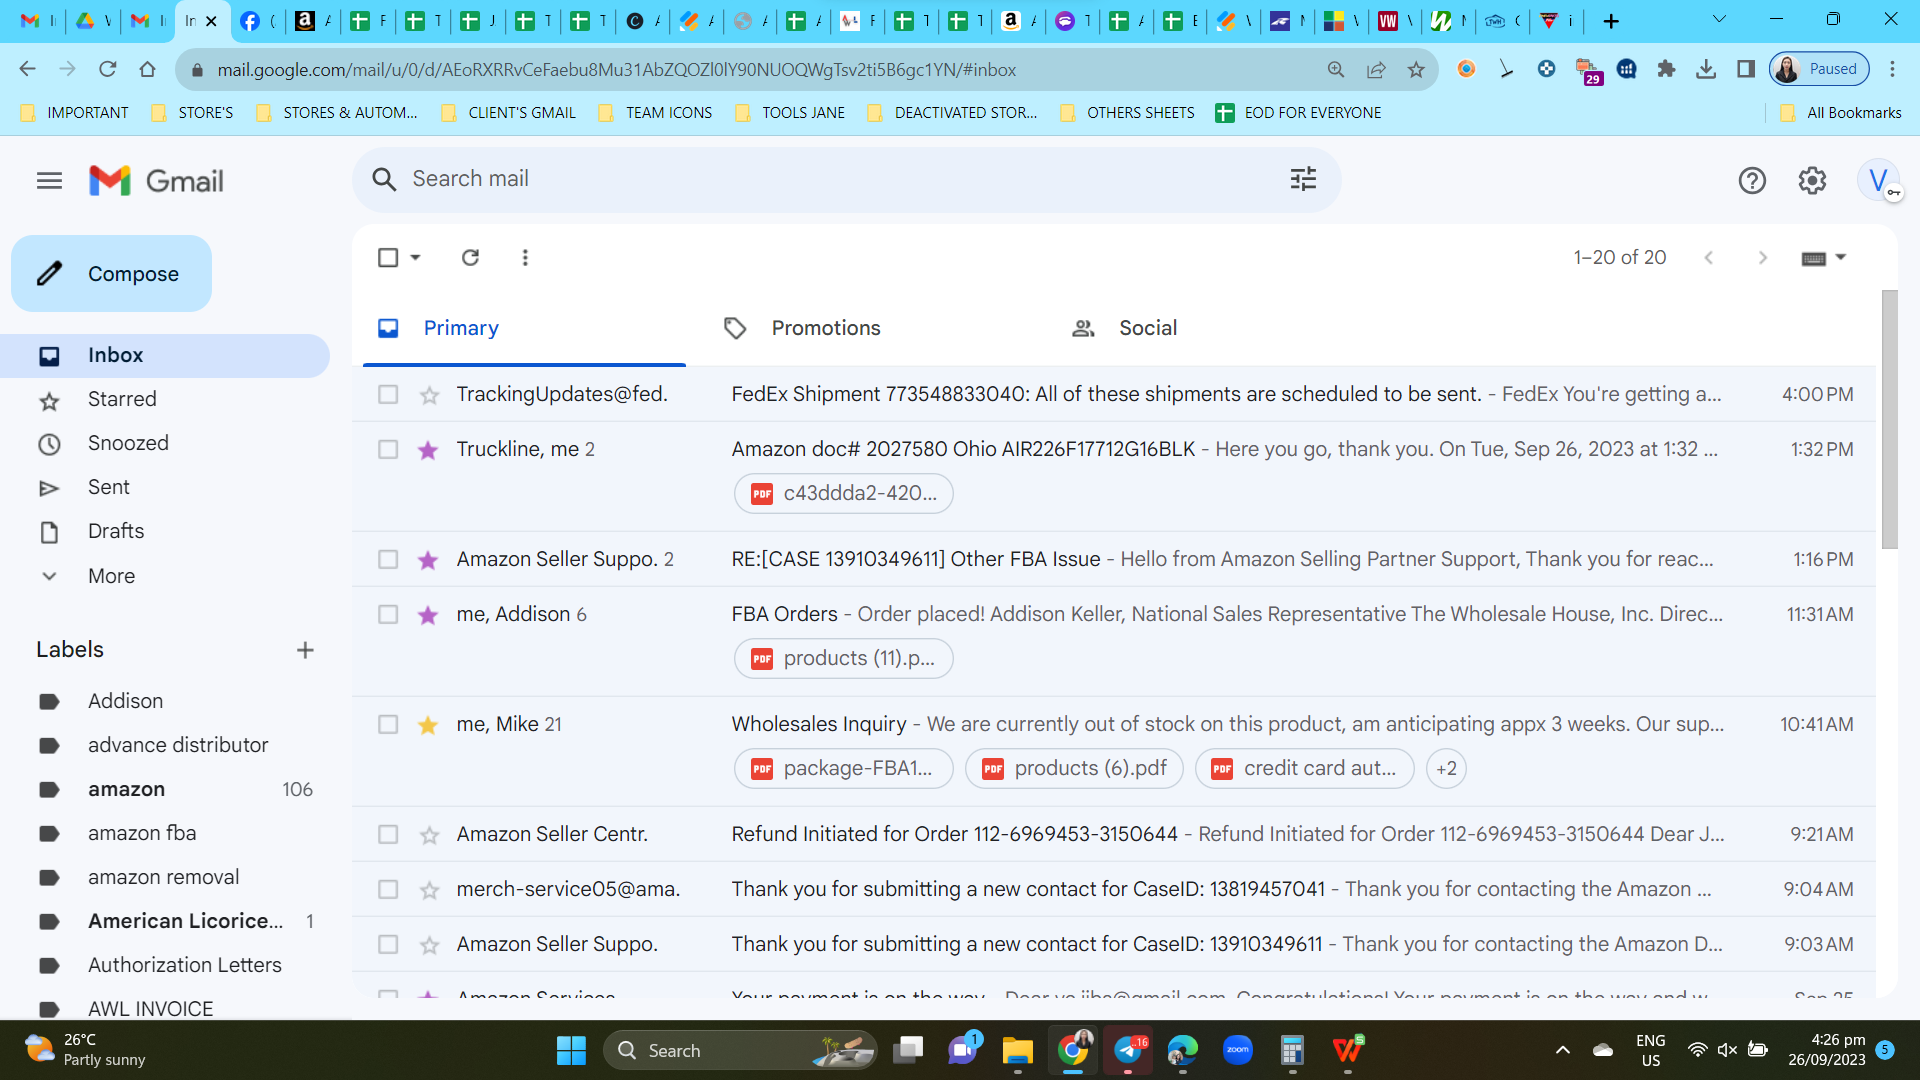Click the Compose button
1920x1080 pixels.
(111, 274)
